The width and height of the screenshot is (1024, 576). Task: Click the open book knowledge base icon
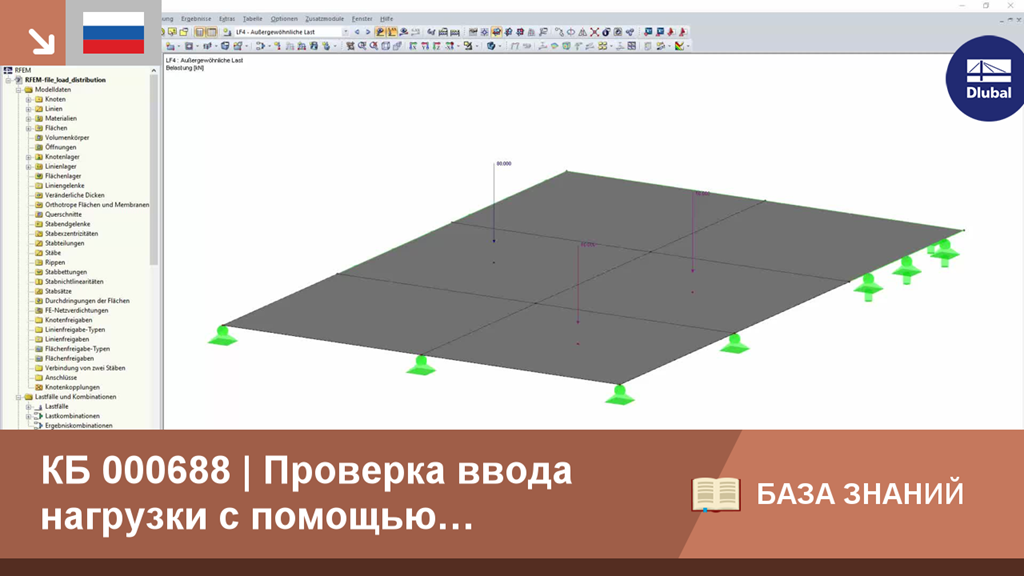point(716,494)
